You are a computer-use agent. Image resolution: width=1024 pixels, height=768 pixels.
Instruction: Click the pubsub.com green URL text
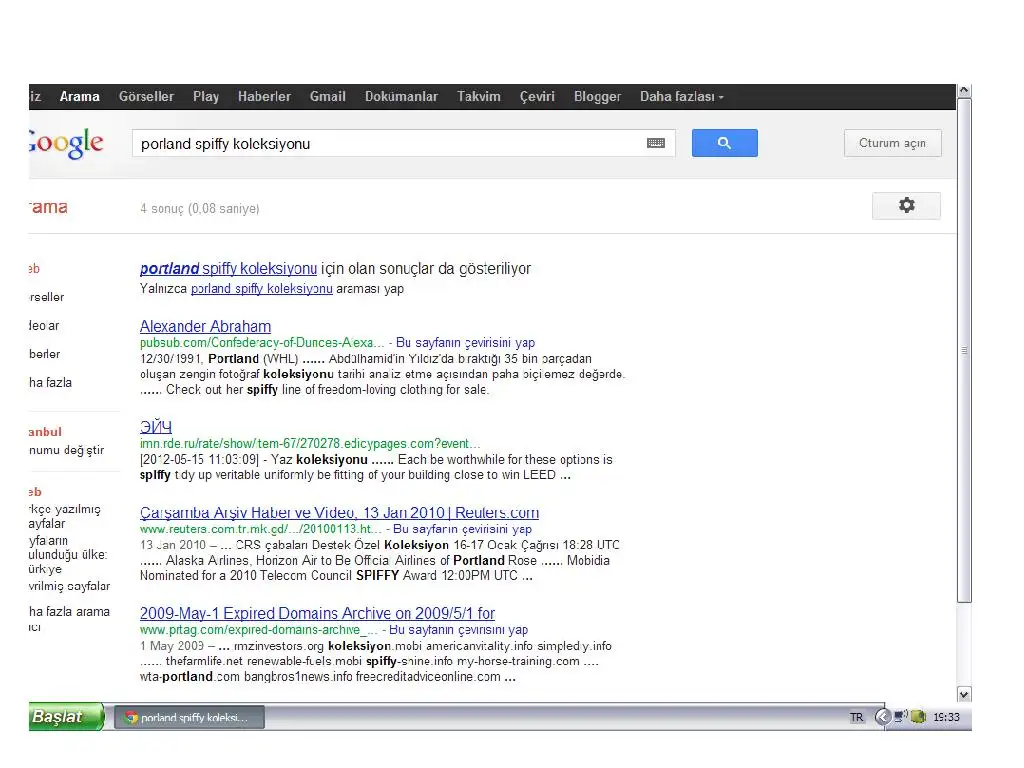pos(262,343)
